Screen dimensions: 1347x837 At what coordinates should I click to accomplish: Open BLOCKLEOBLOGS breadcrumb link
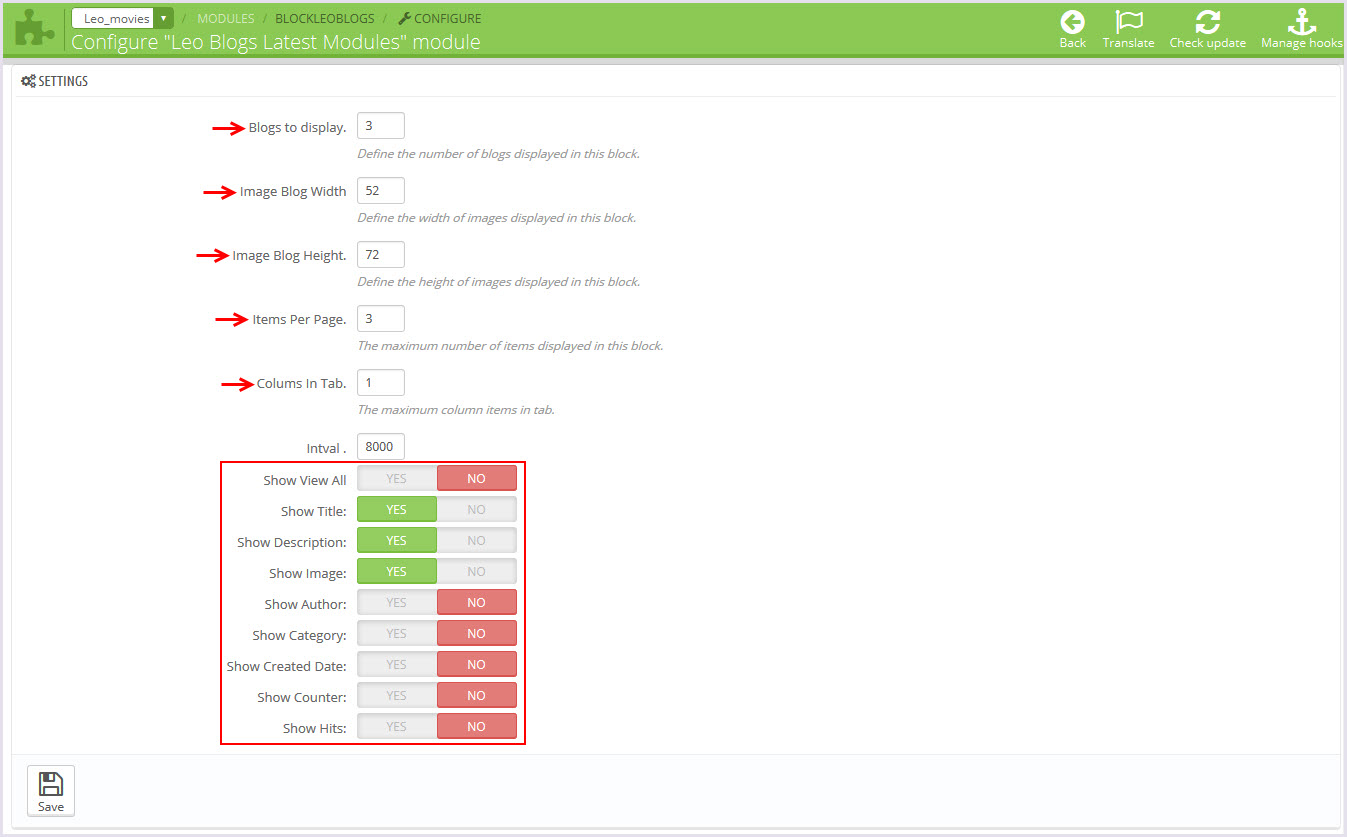[x=325, y=18]
